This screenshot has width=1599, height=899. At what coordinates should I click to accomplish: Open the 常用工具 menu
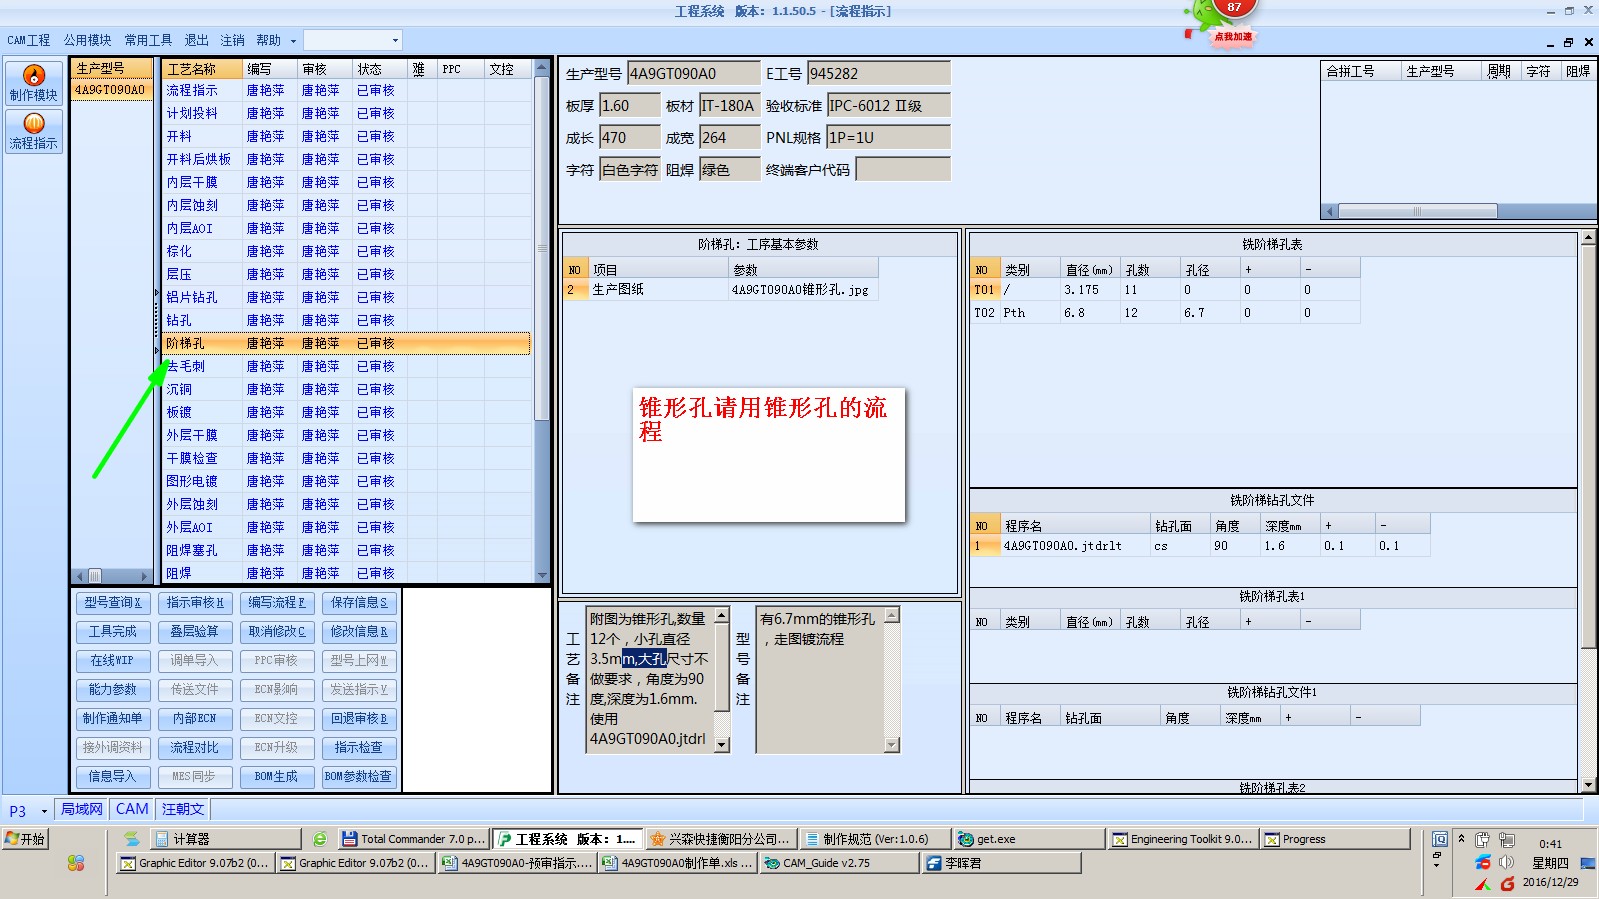coord(148,40)
